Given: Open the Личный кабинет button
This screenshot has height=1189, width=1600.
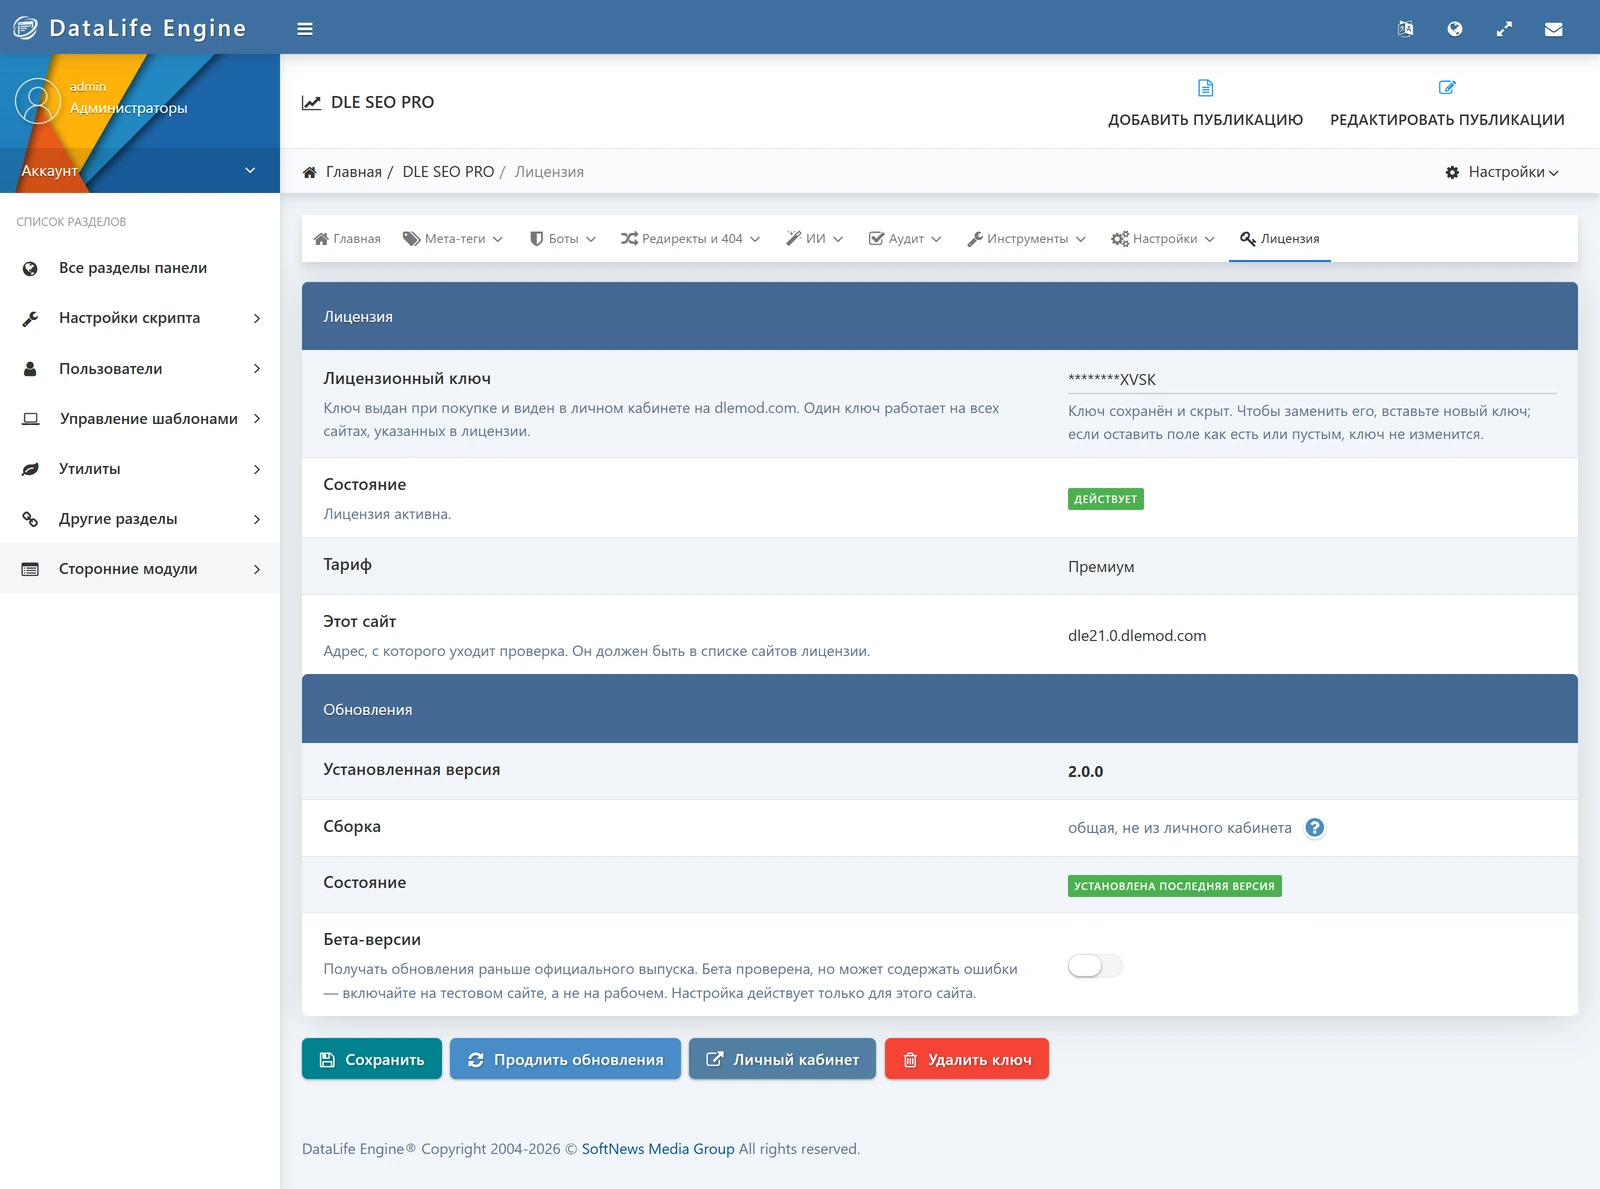Looking at the screenshot, I should click(782, 1059).
